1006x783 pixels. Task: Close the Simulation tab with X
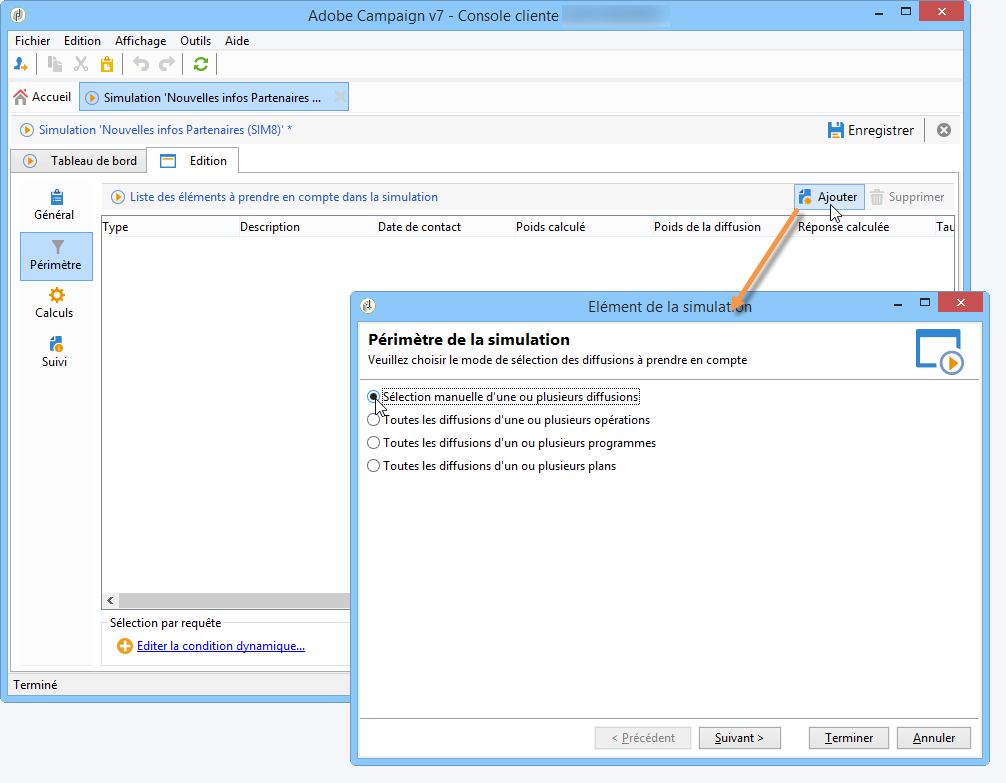(x=340, y=97)
